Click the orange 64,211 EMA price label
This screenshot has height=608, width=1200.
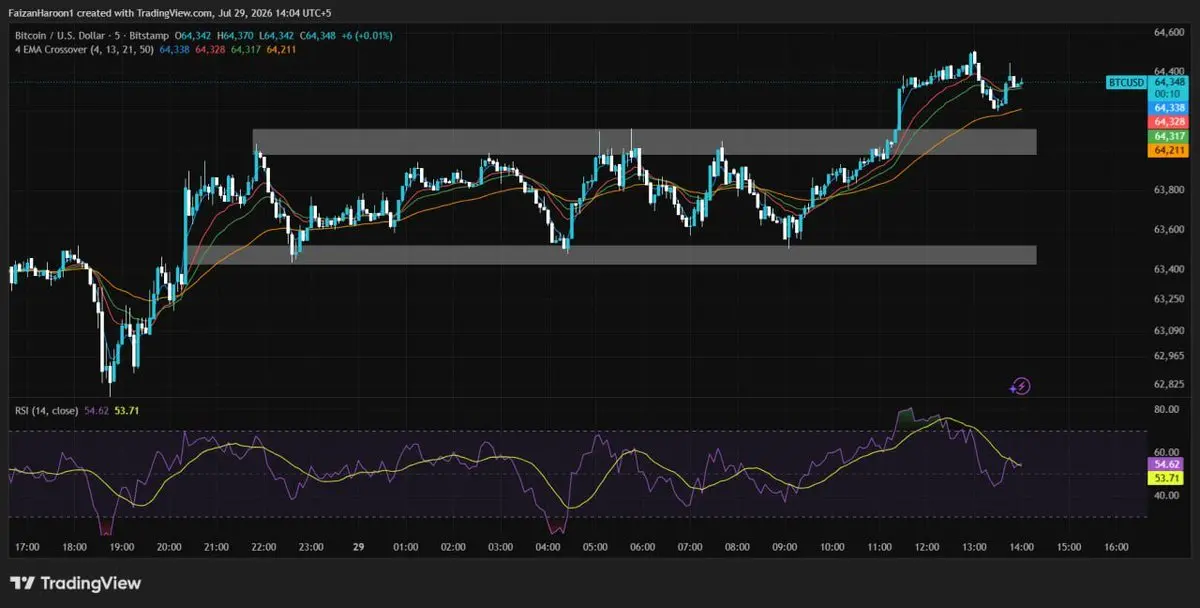[x=1169, y=150]
